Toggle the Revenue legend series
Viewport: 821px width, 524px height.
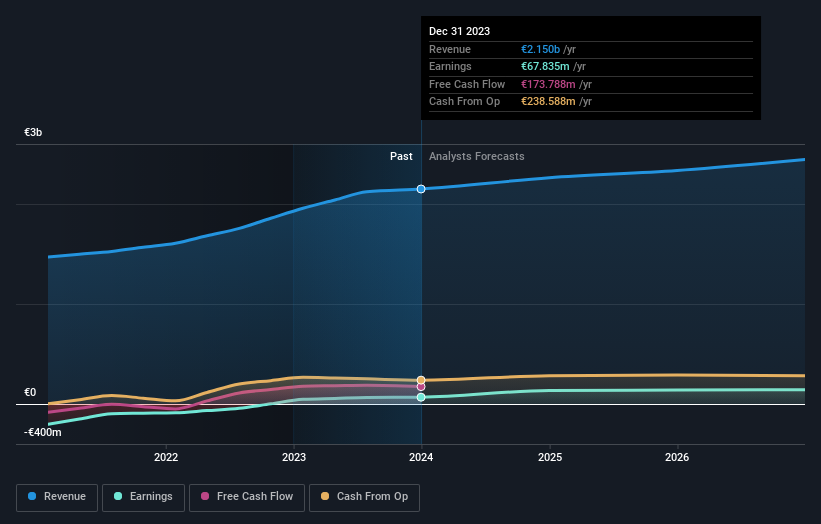57,497
